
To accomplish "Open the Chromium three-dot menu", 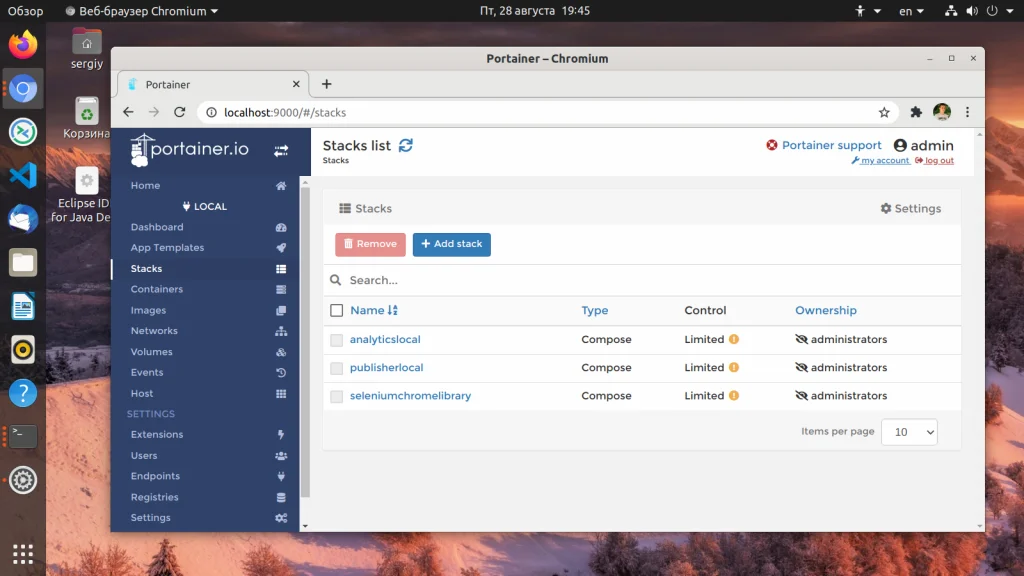I will click(967, 113).
